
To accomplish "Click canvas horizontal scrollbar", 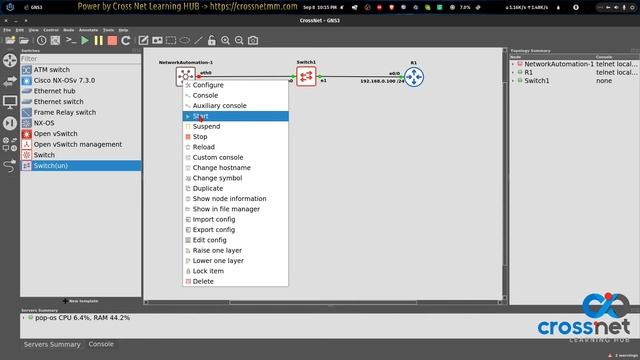I will point(323,302).
